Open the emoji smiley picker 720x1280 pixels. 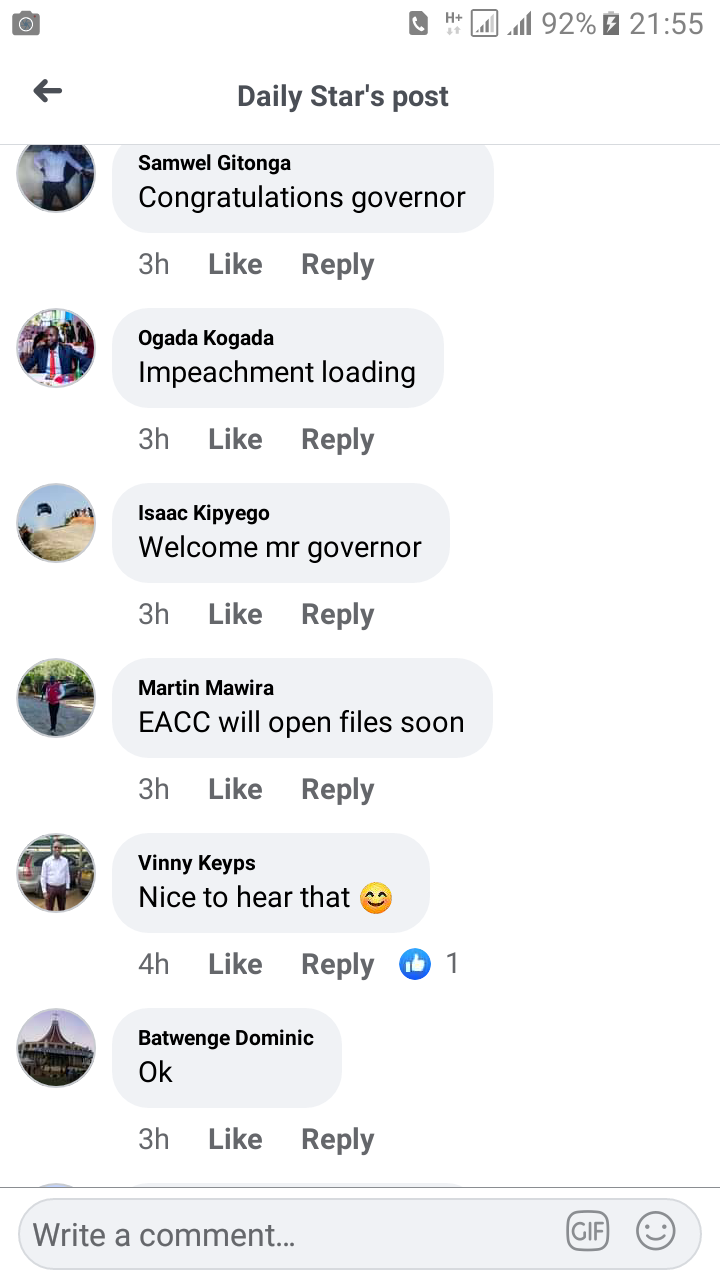656,1232
